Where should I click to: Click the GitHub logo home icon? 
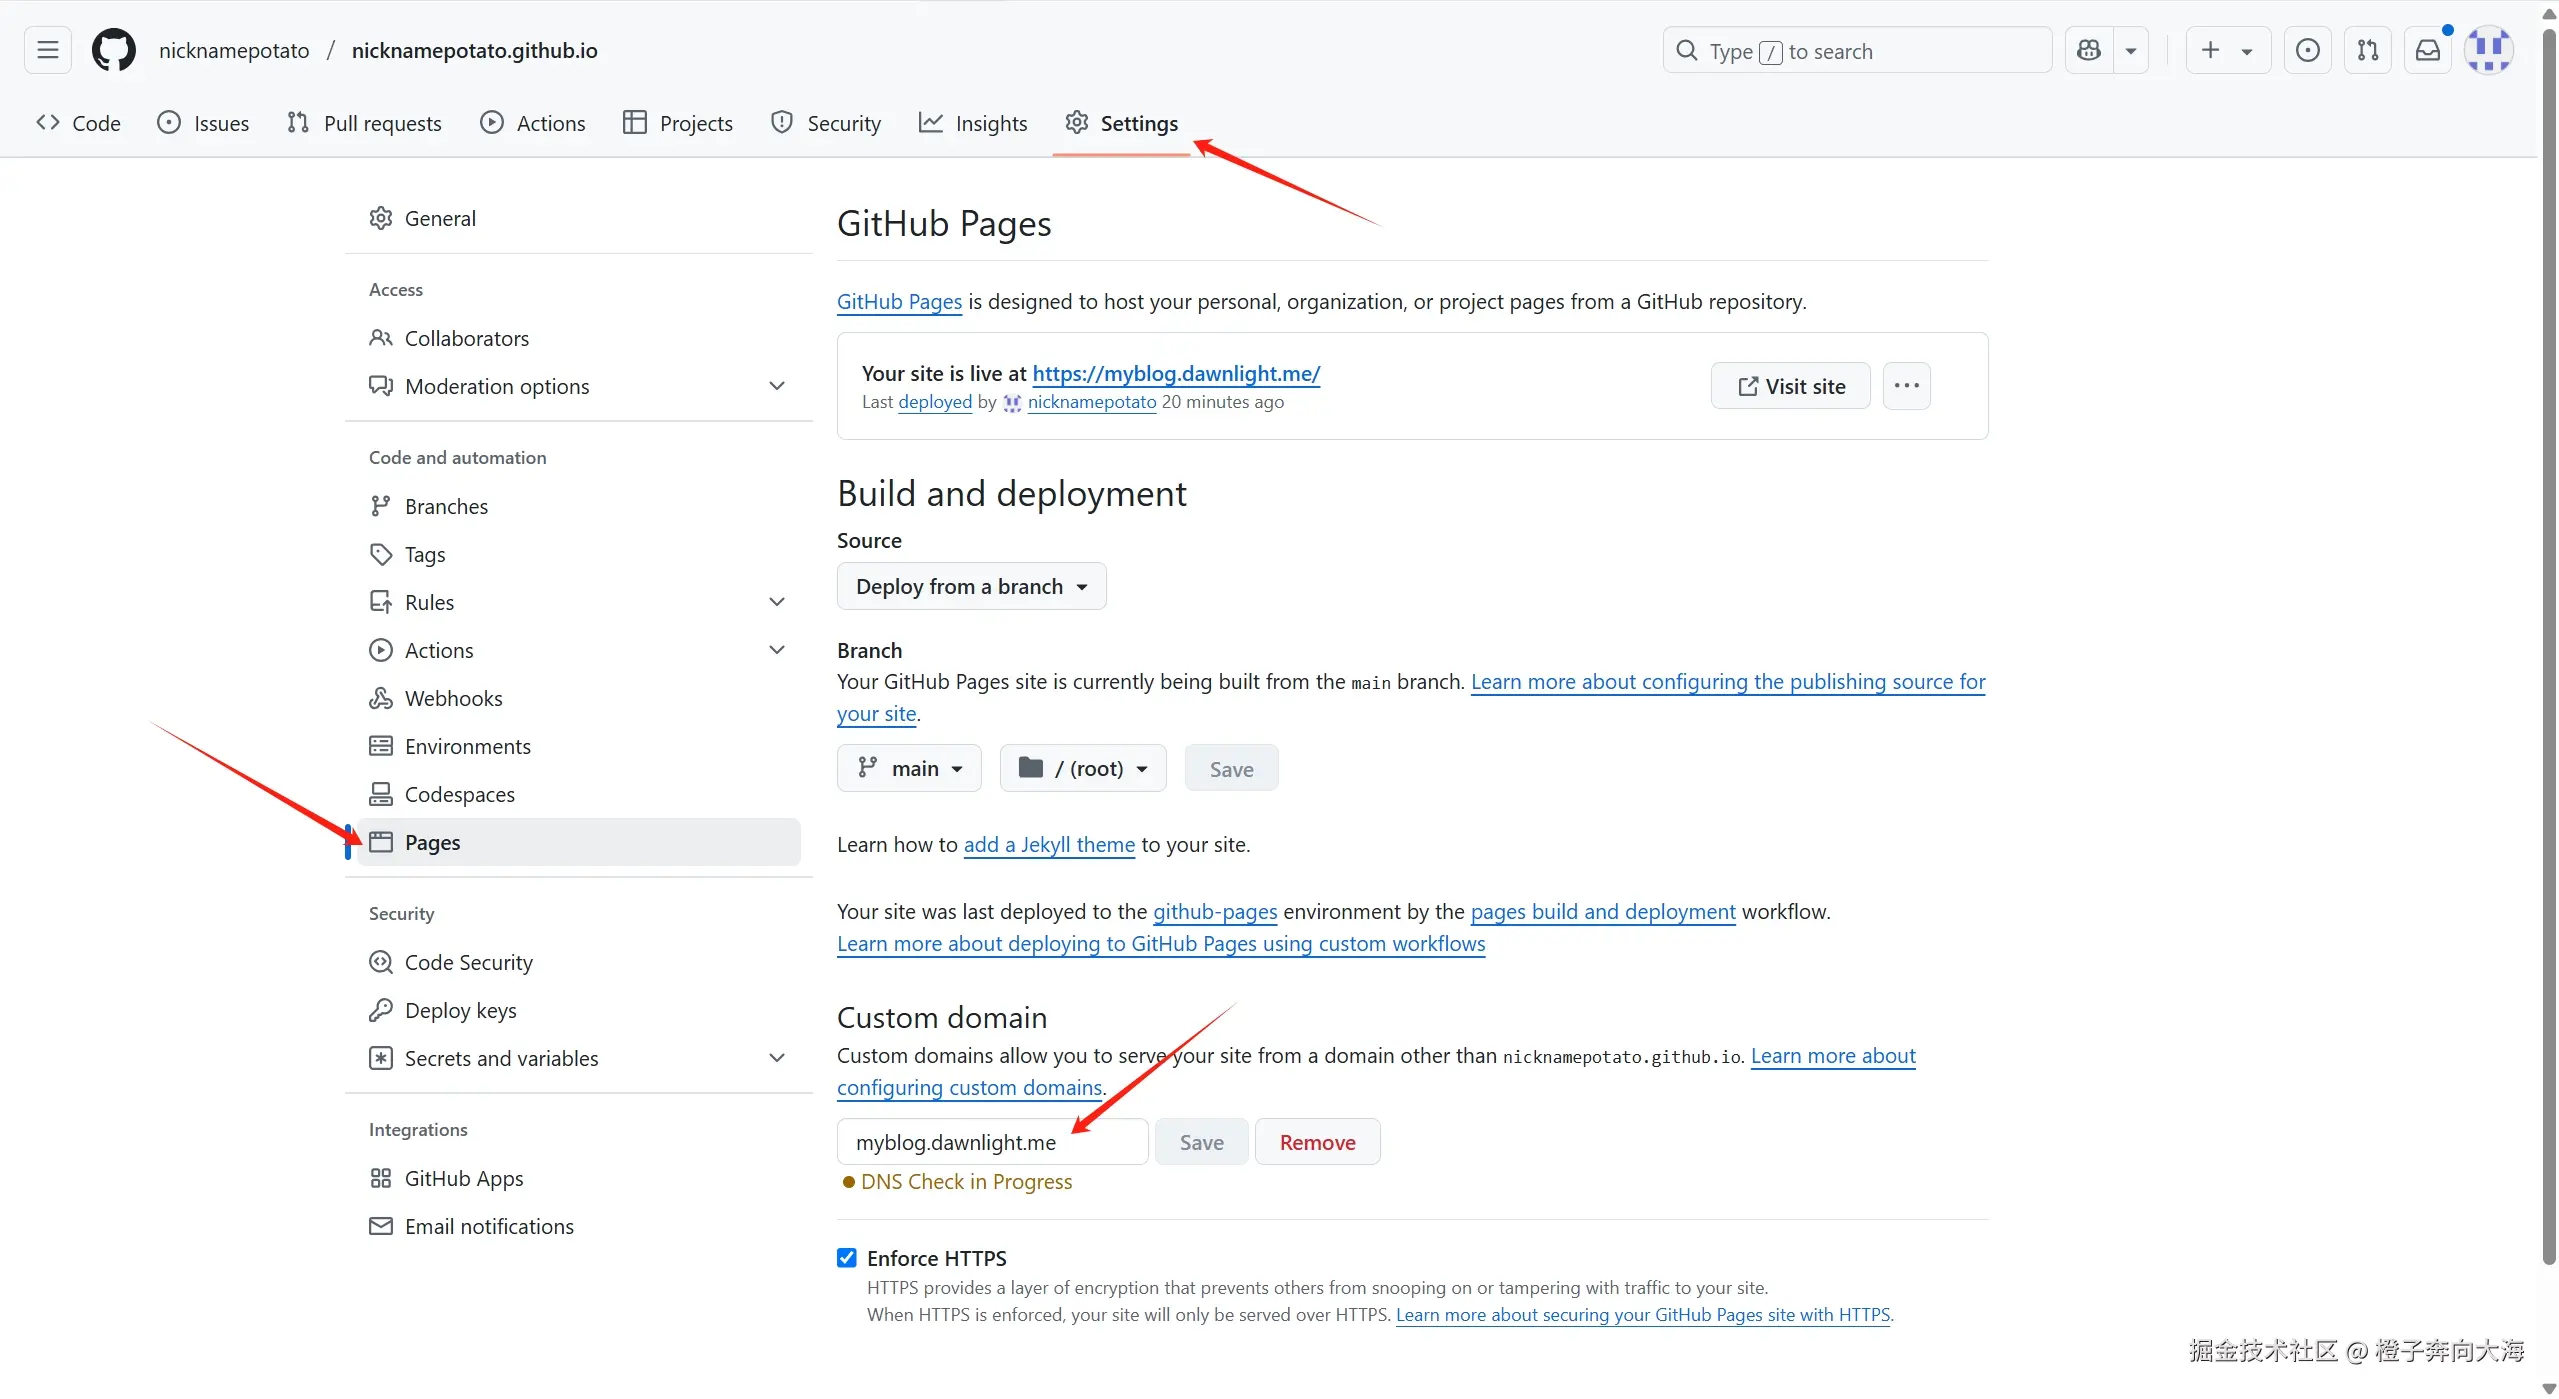[x=113, y=50]
